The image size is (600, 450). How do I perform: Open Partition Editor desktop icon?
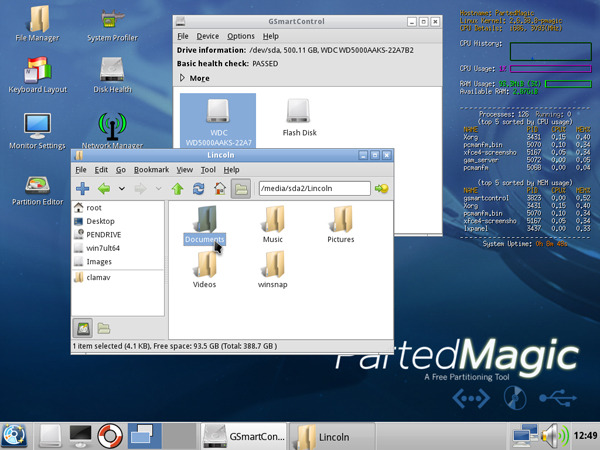(x=37, y=190)
